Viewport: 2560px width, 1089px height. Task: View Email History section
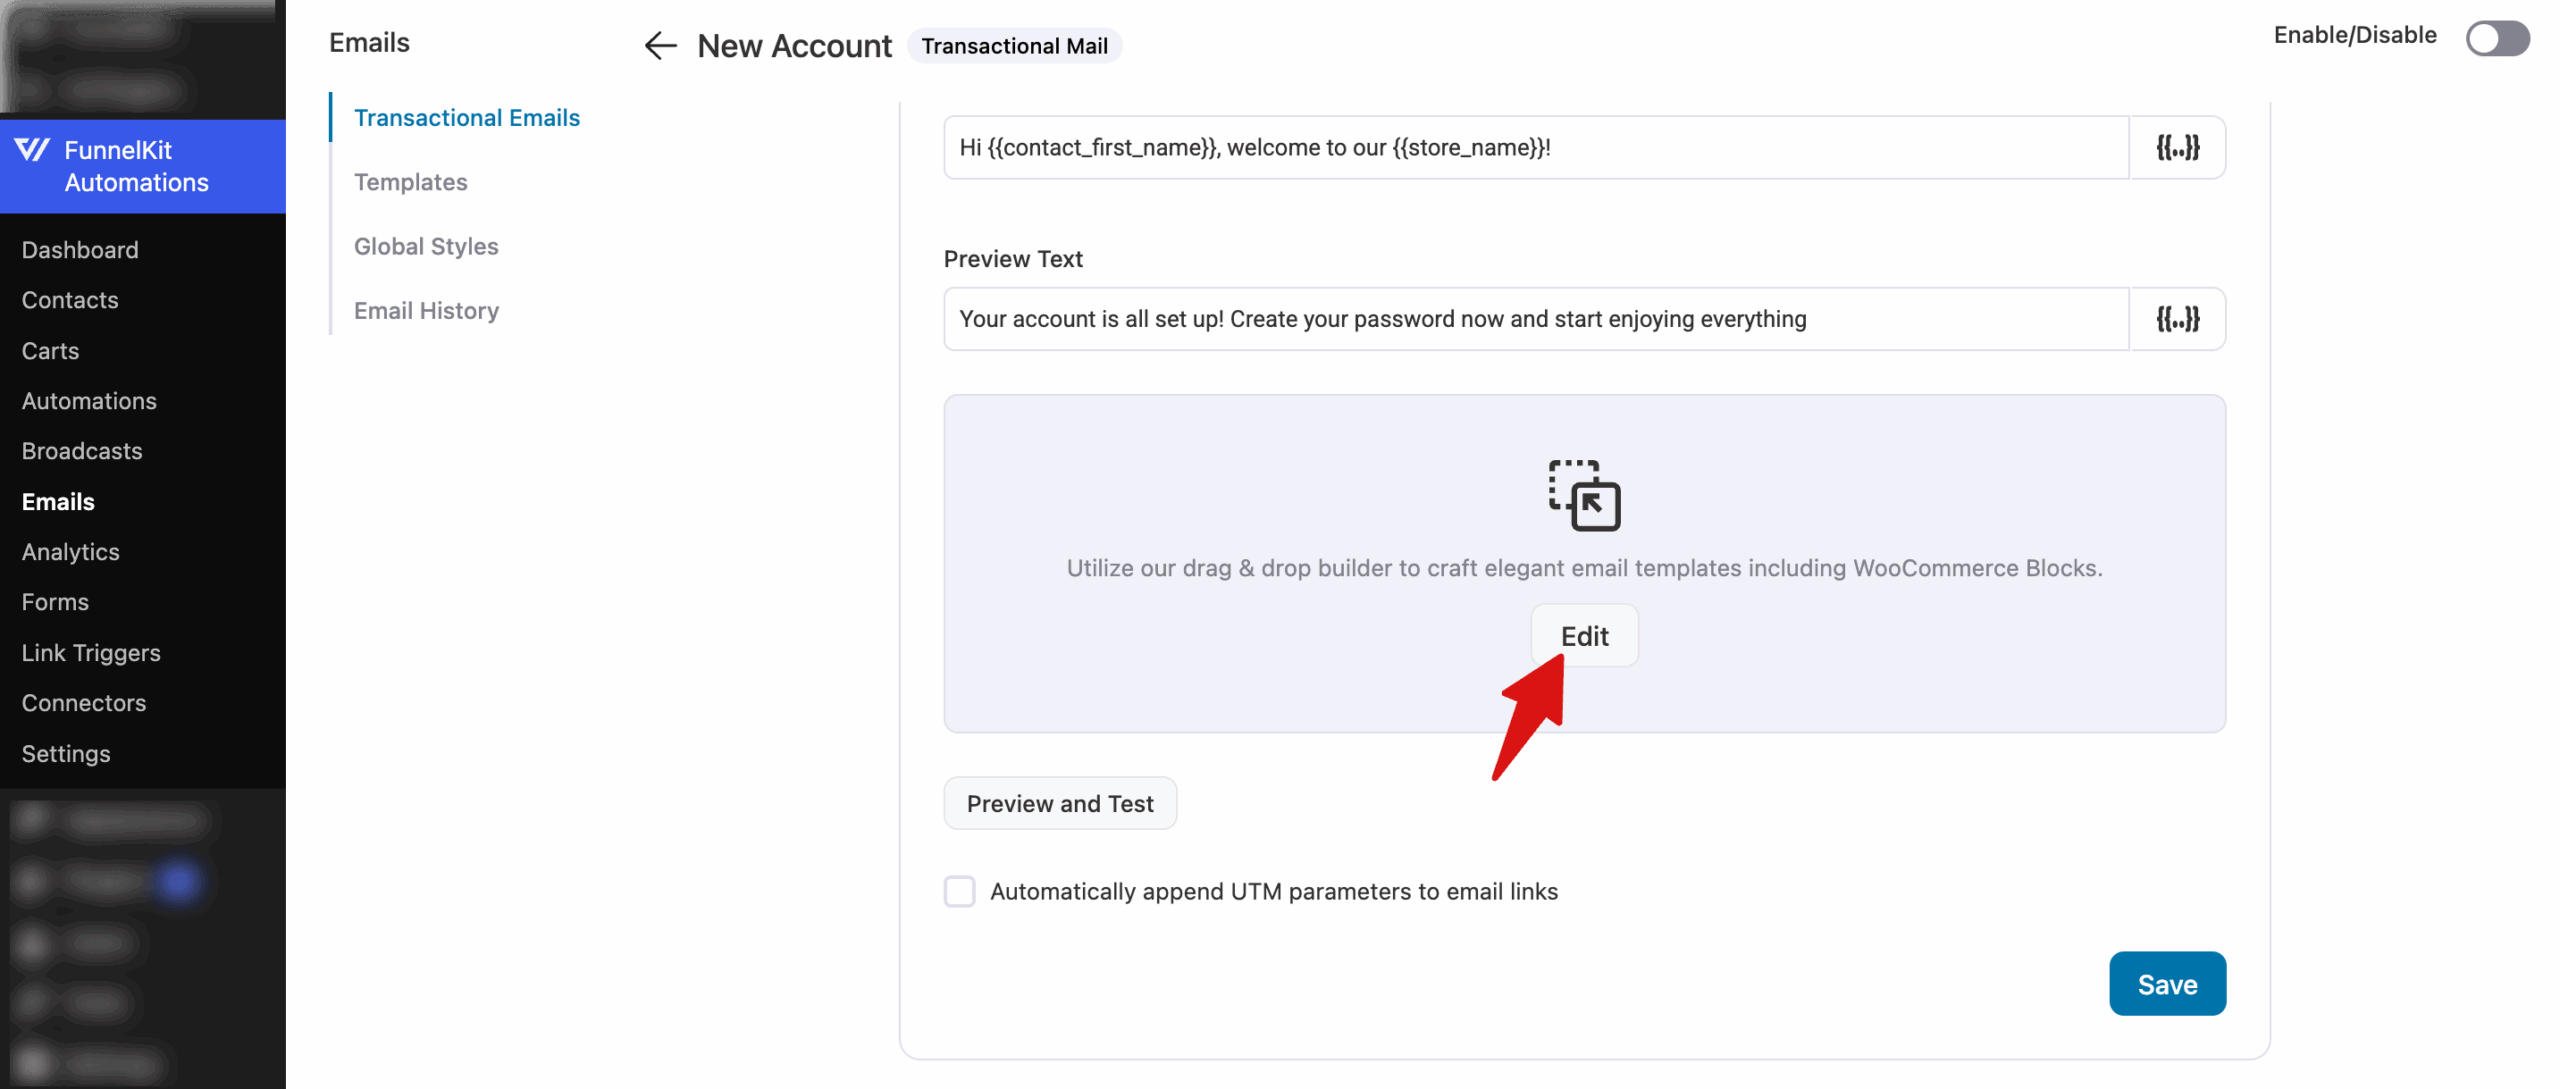point(426,311)
